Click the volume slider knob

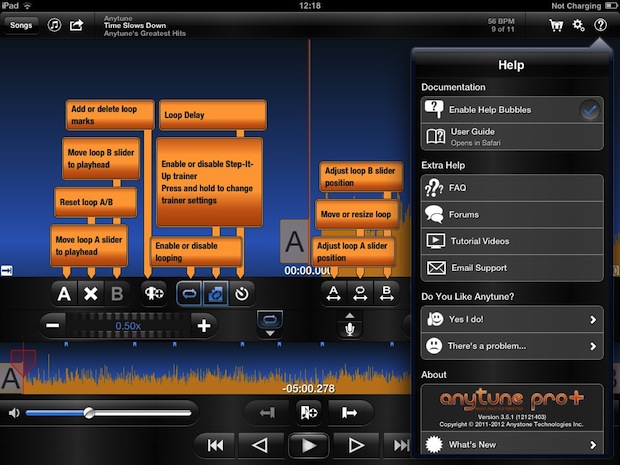point(89,413)
